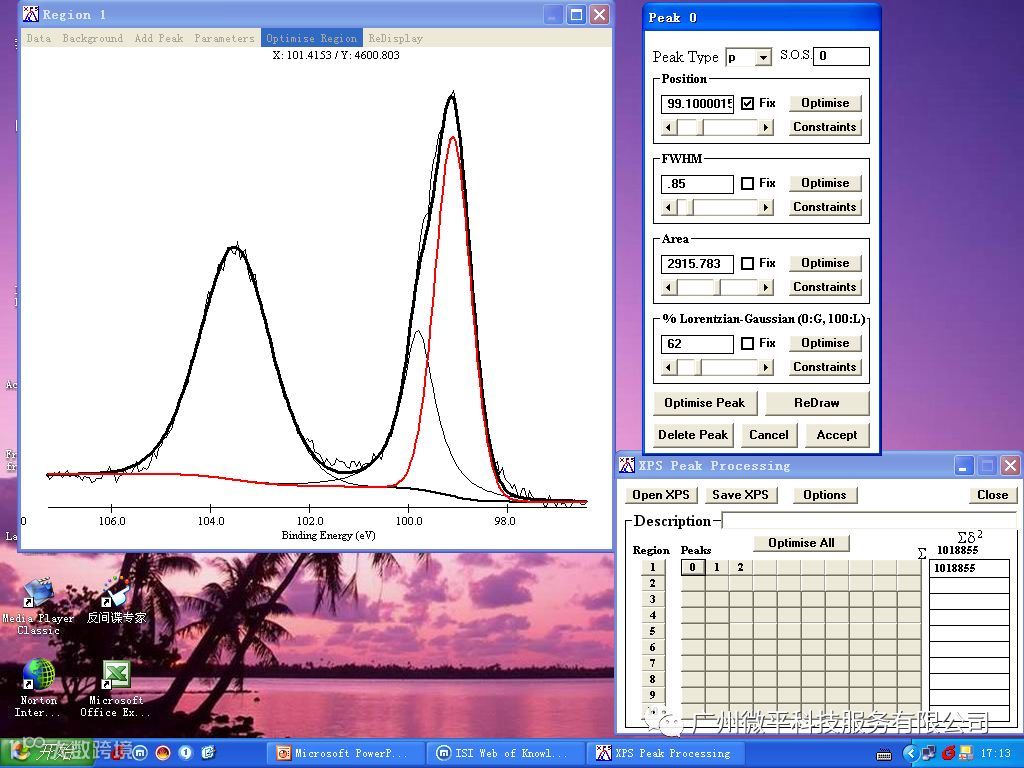Click the Maxthon quick launch icon in taskbar
The width and height of the screenshot is (1024, 768).
140,753
